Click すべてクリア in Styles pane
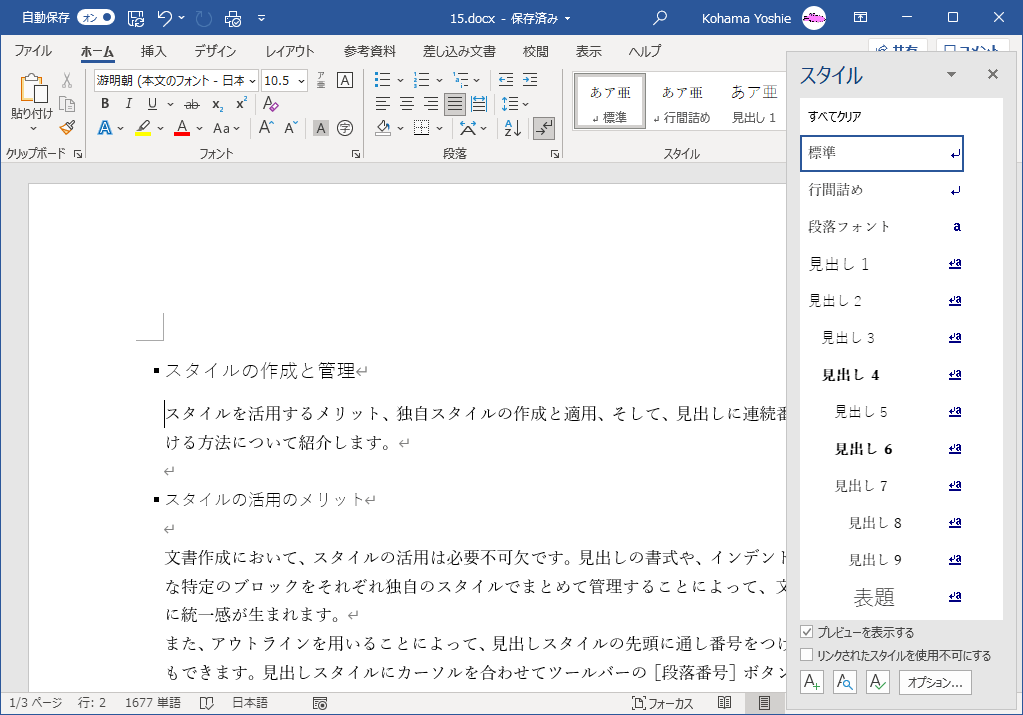The image size is (1023, 715). point(835,117)
